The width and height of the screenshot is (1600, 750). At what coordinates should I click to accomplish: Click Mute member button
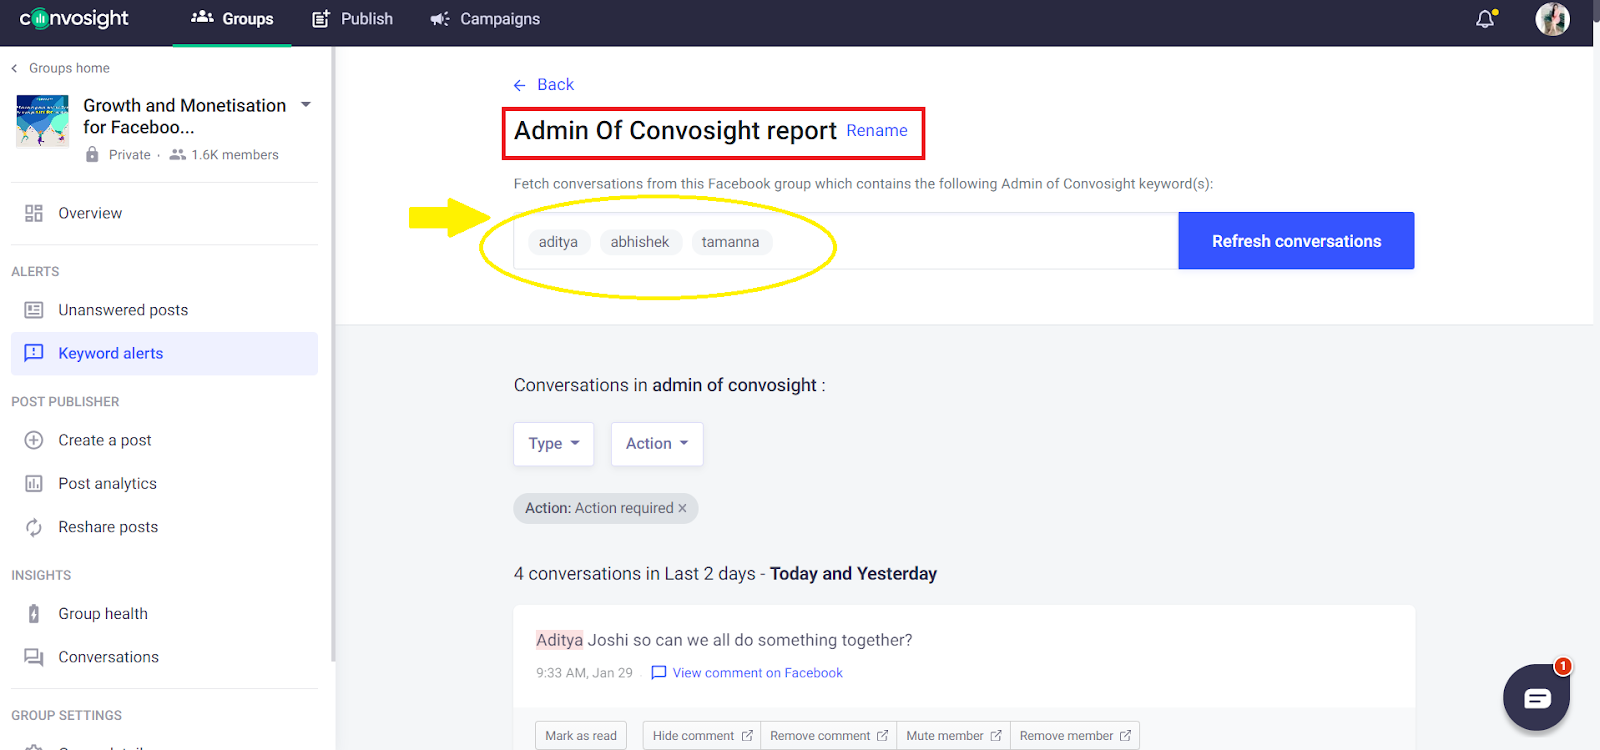click(x=954, y=736)
